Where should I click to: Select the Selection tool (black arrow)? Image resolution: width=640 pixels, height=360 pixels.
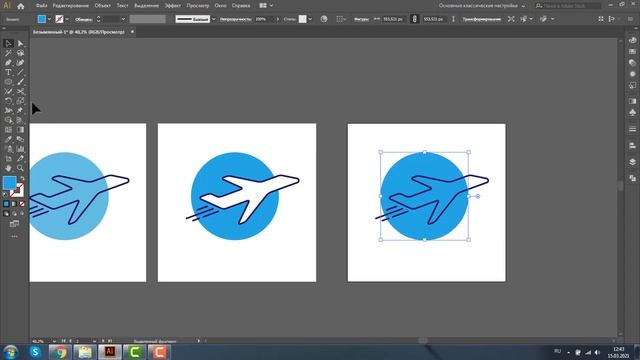point(8,43)
